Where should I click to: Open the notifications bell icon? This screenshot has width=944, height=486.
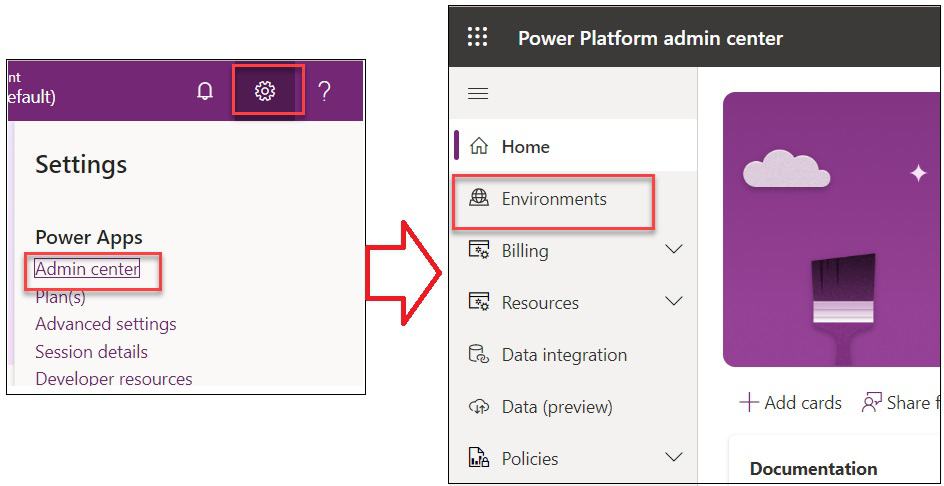205,92
